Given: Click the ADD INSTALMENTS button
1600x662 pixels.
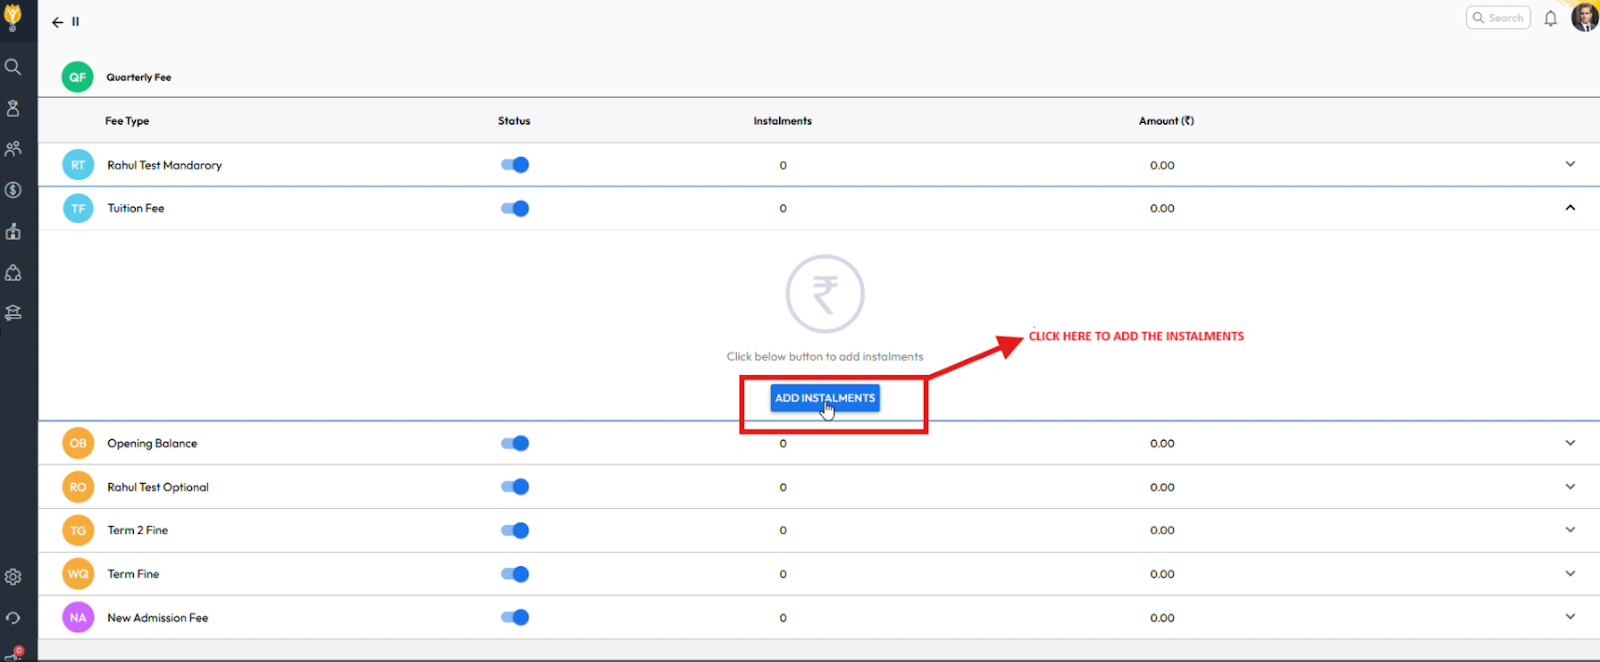Looking at the screenshot, I should click(x=825, y=398).
